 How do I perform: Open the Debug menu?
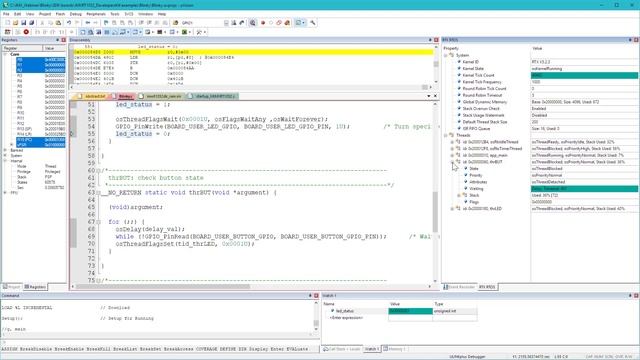(x=76, y=14)
